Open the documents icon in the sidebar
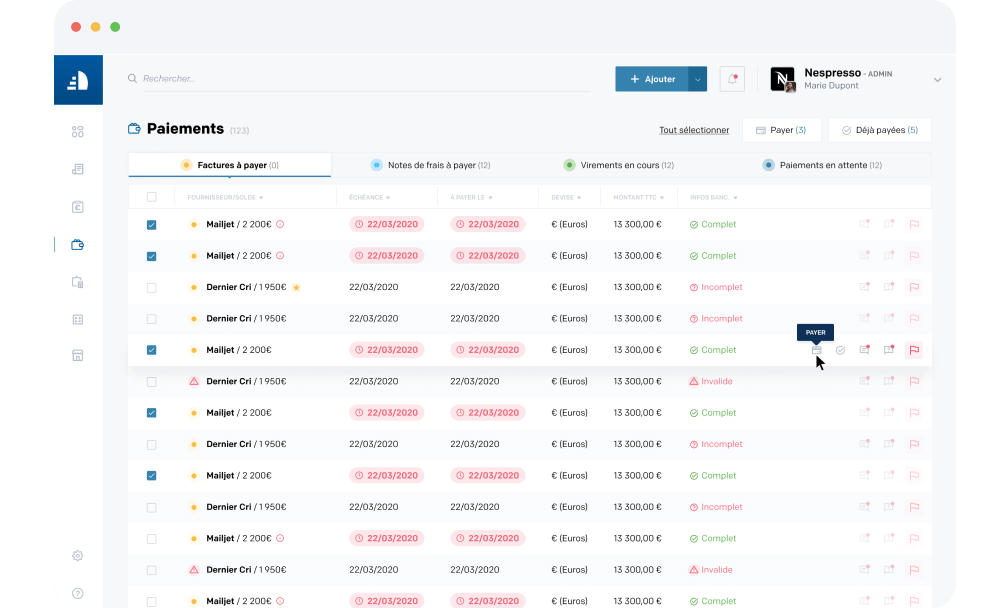The height and width of the screenshot is (608, 1008). pos(78,169)
